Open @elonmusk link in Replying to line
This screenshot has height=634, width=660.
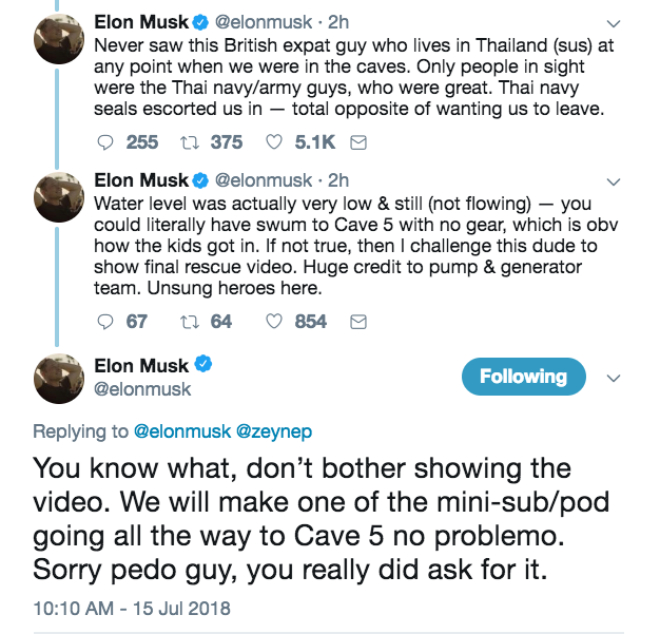(181, 432)
